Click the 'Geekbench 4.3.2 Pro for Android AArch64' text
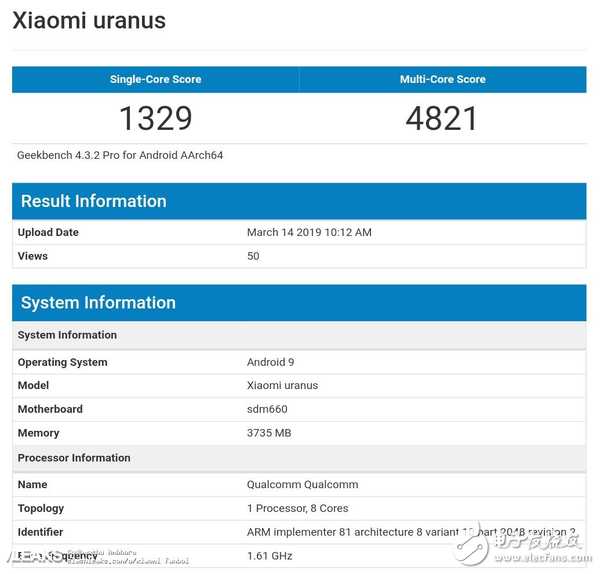Image resolution: width=600 pixels, height=574 pixels. [x=120, y=155]
